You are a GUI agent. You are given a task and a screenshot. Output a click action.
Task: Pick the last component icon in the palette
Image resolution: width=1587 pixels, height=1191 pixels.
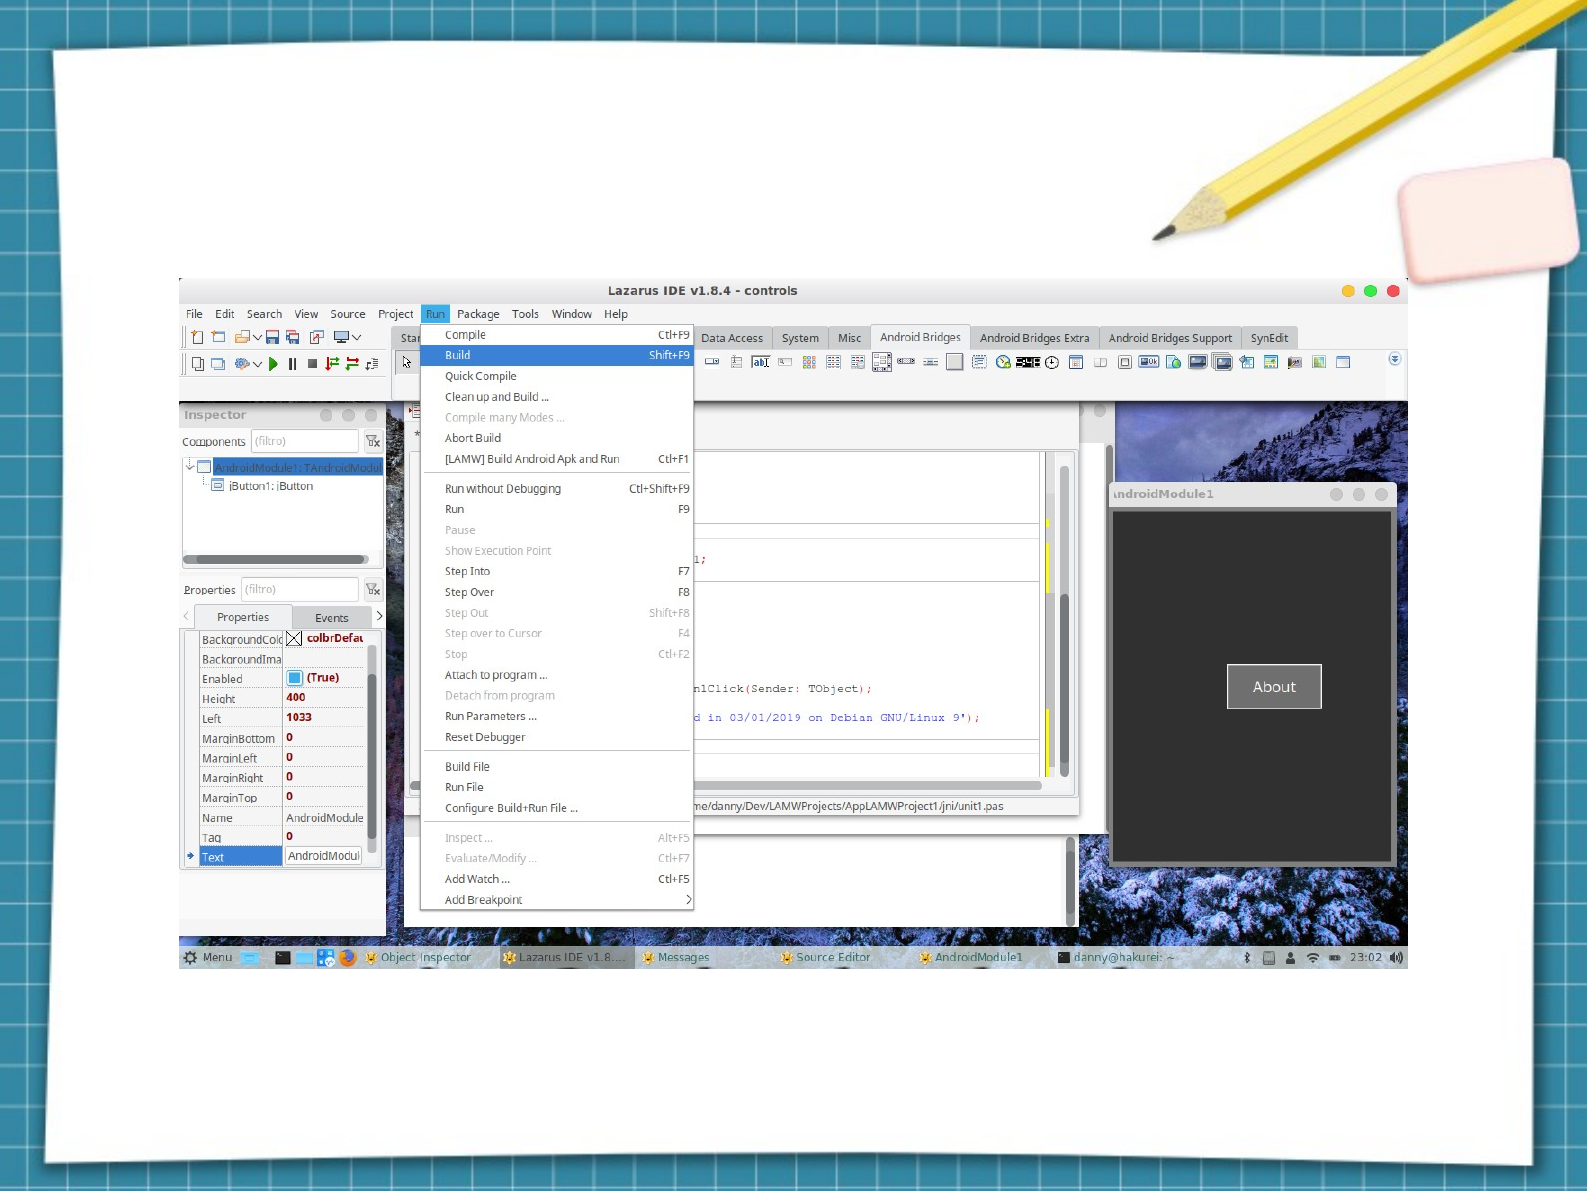pyautogui.click(x=1343, y=362)
